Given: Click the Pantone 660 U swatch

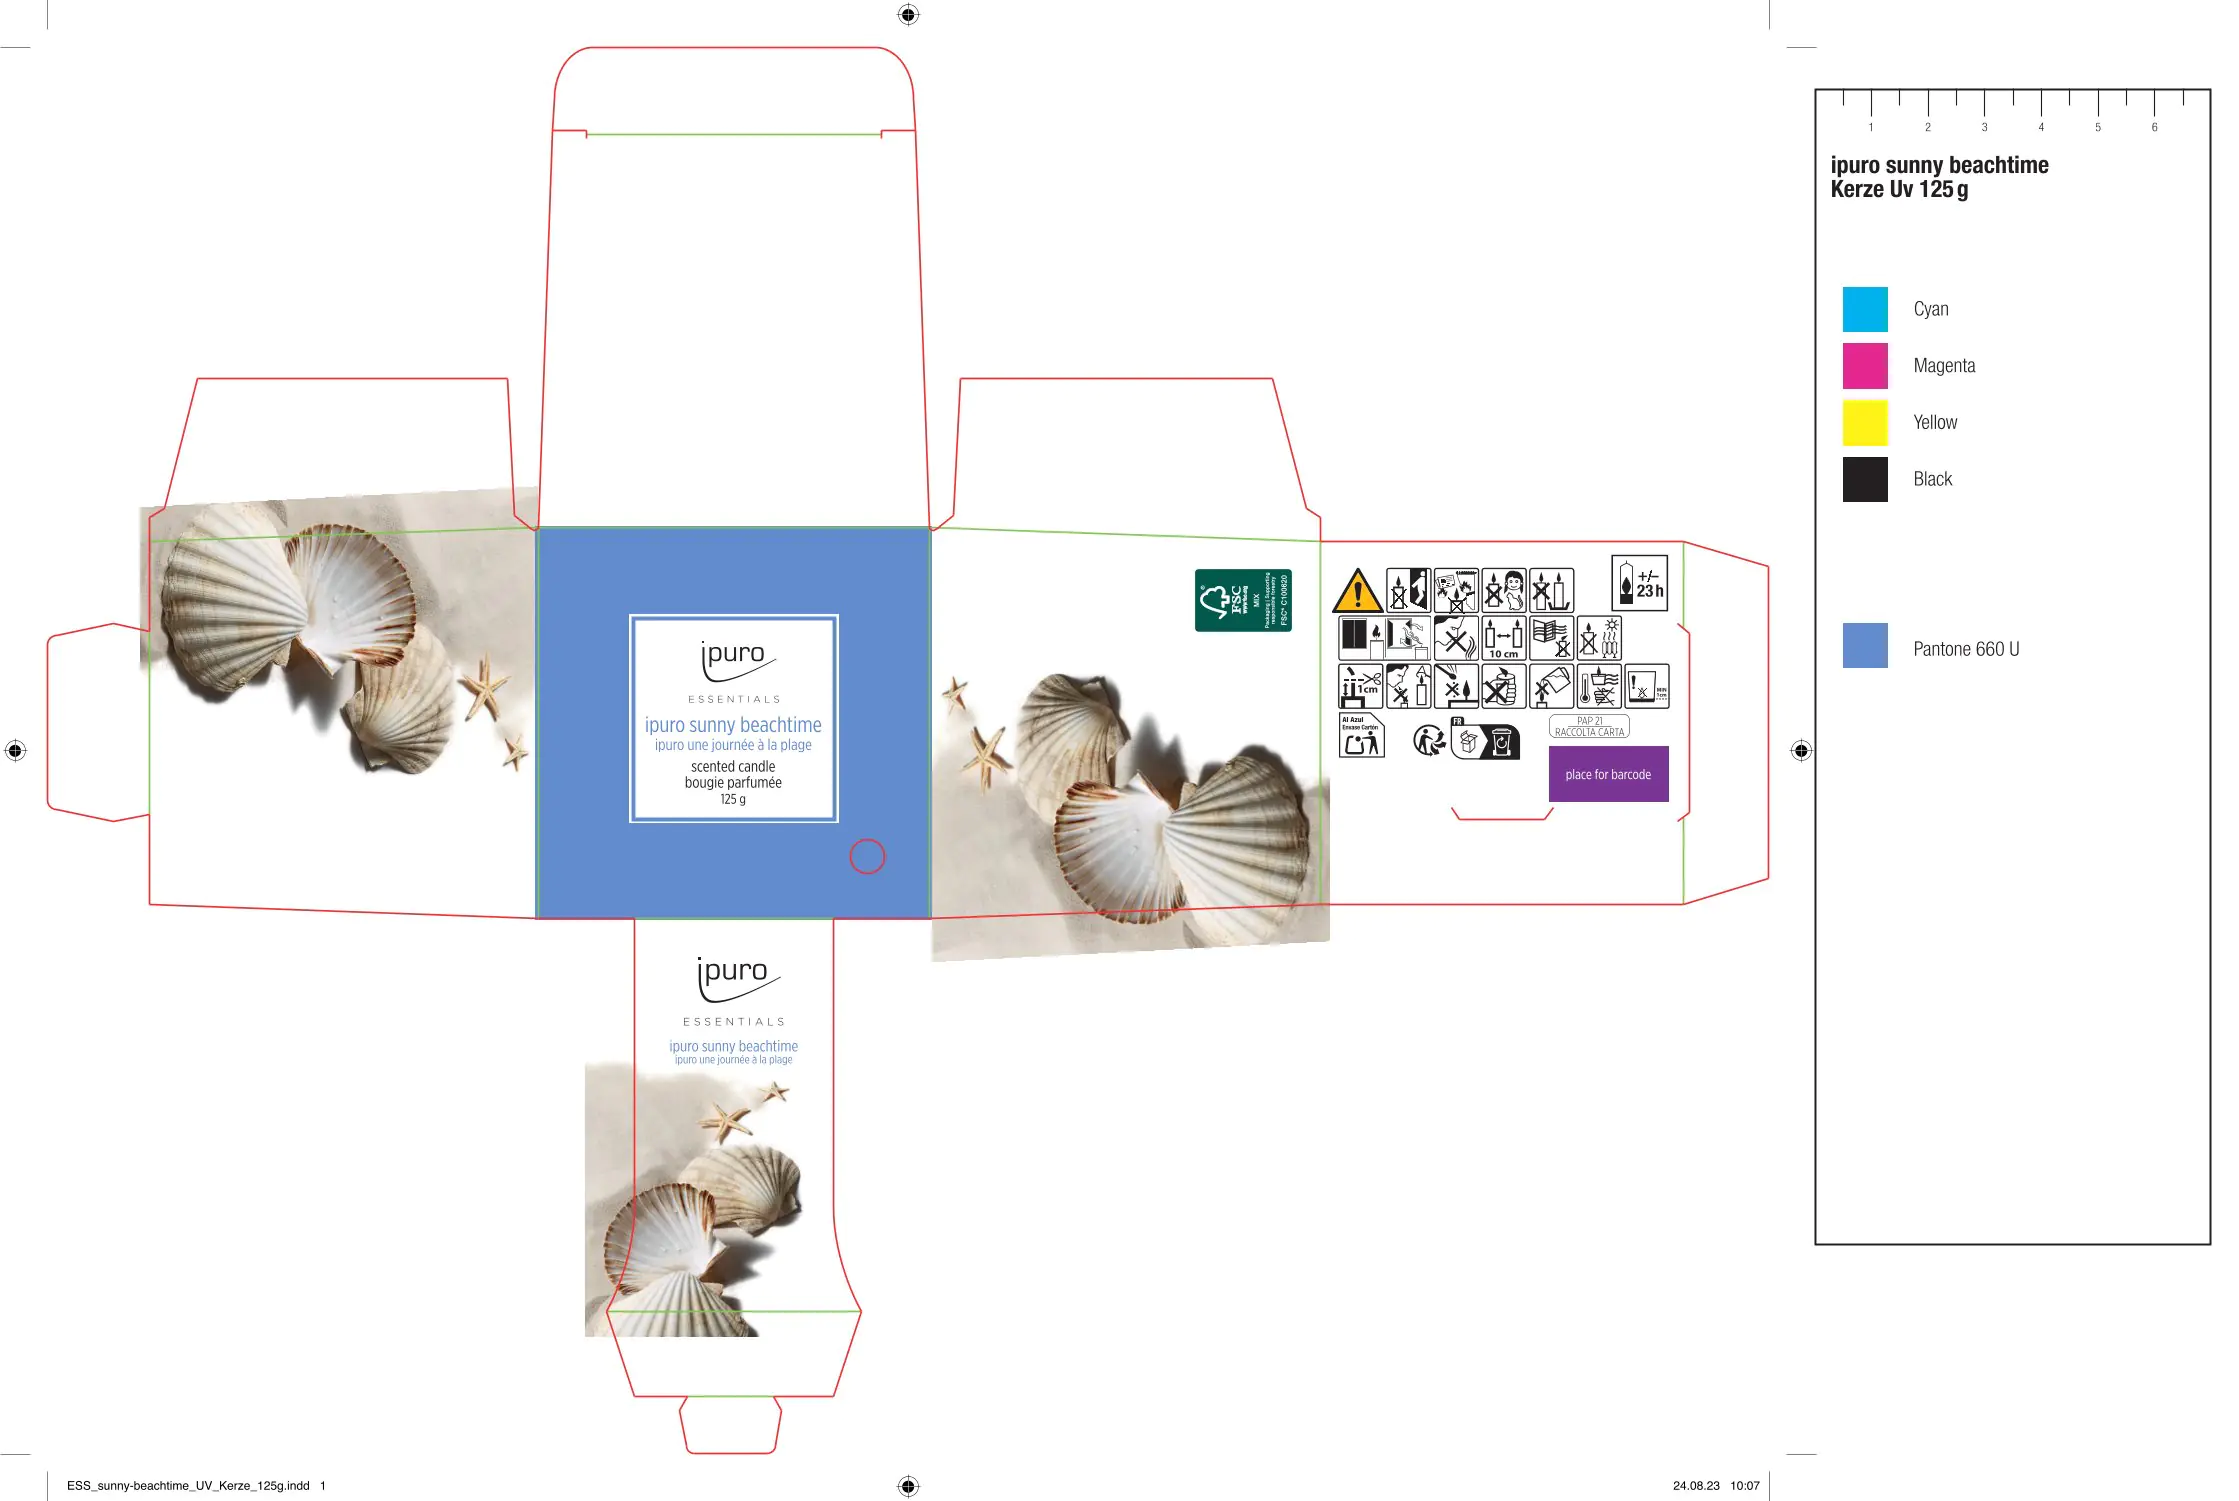Looking at the screenshot, I should coord(1864,646).
